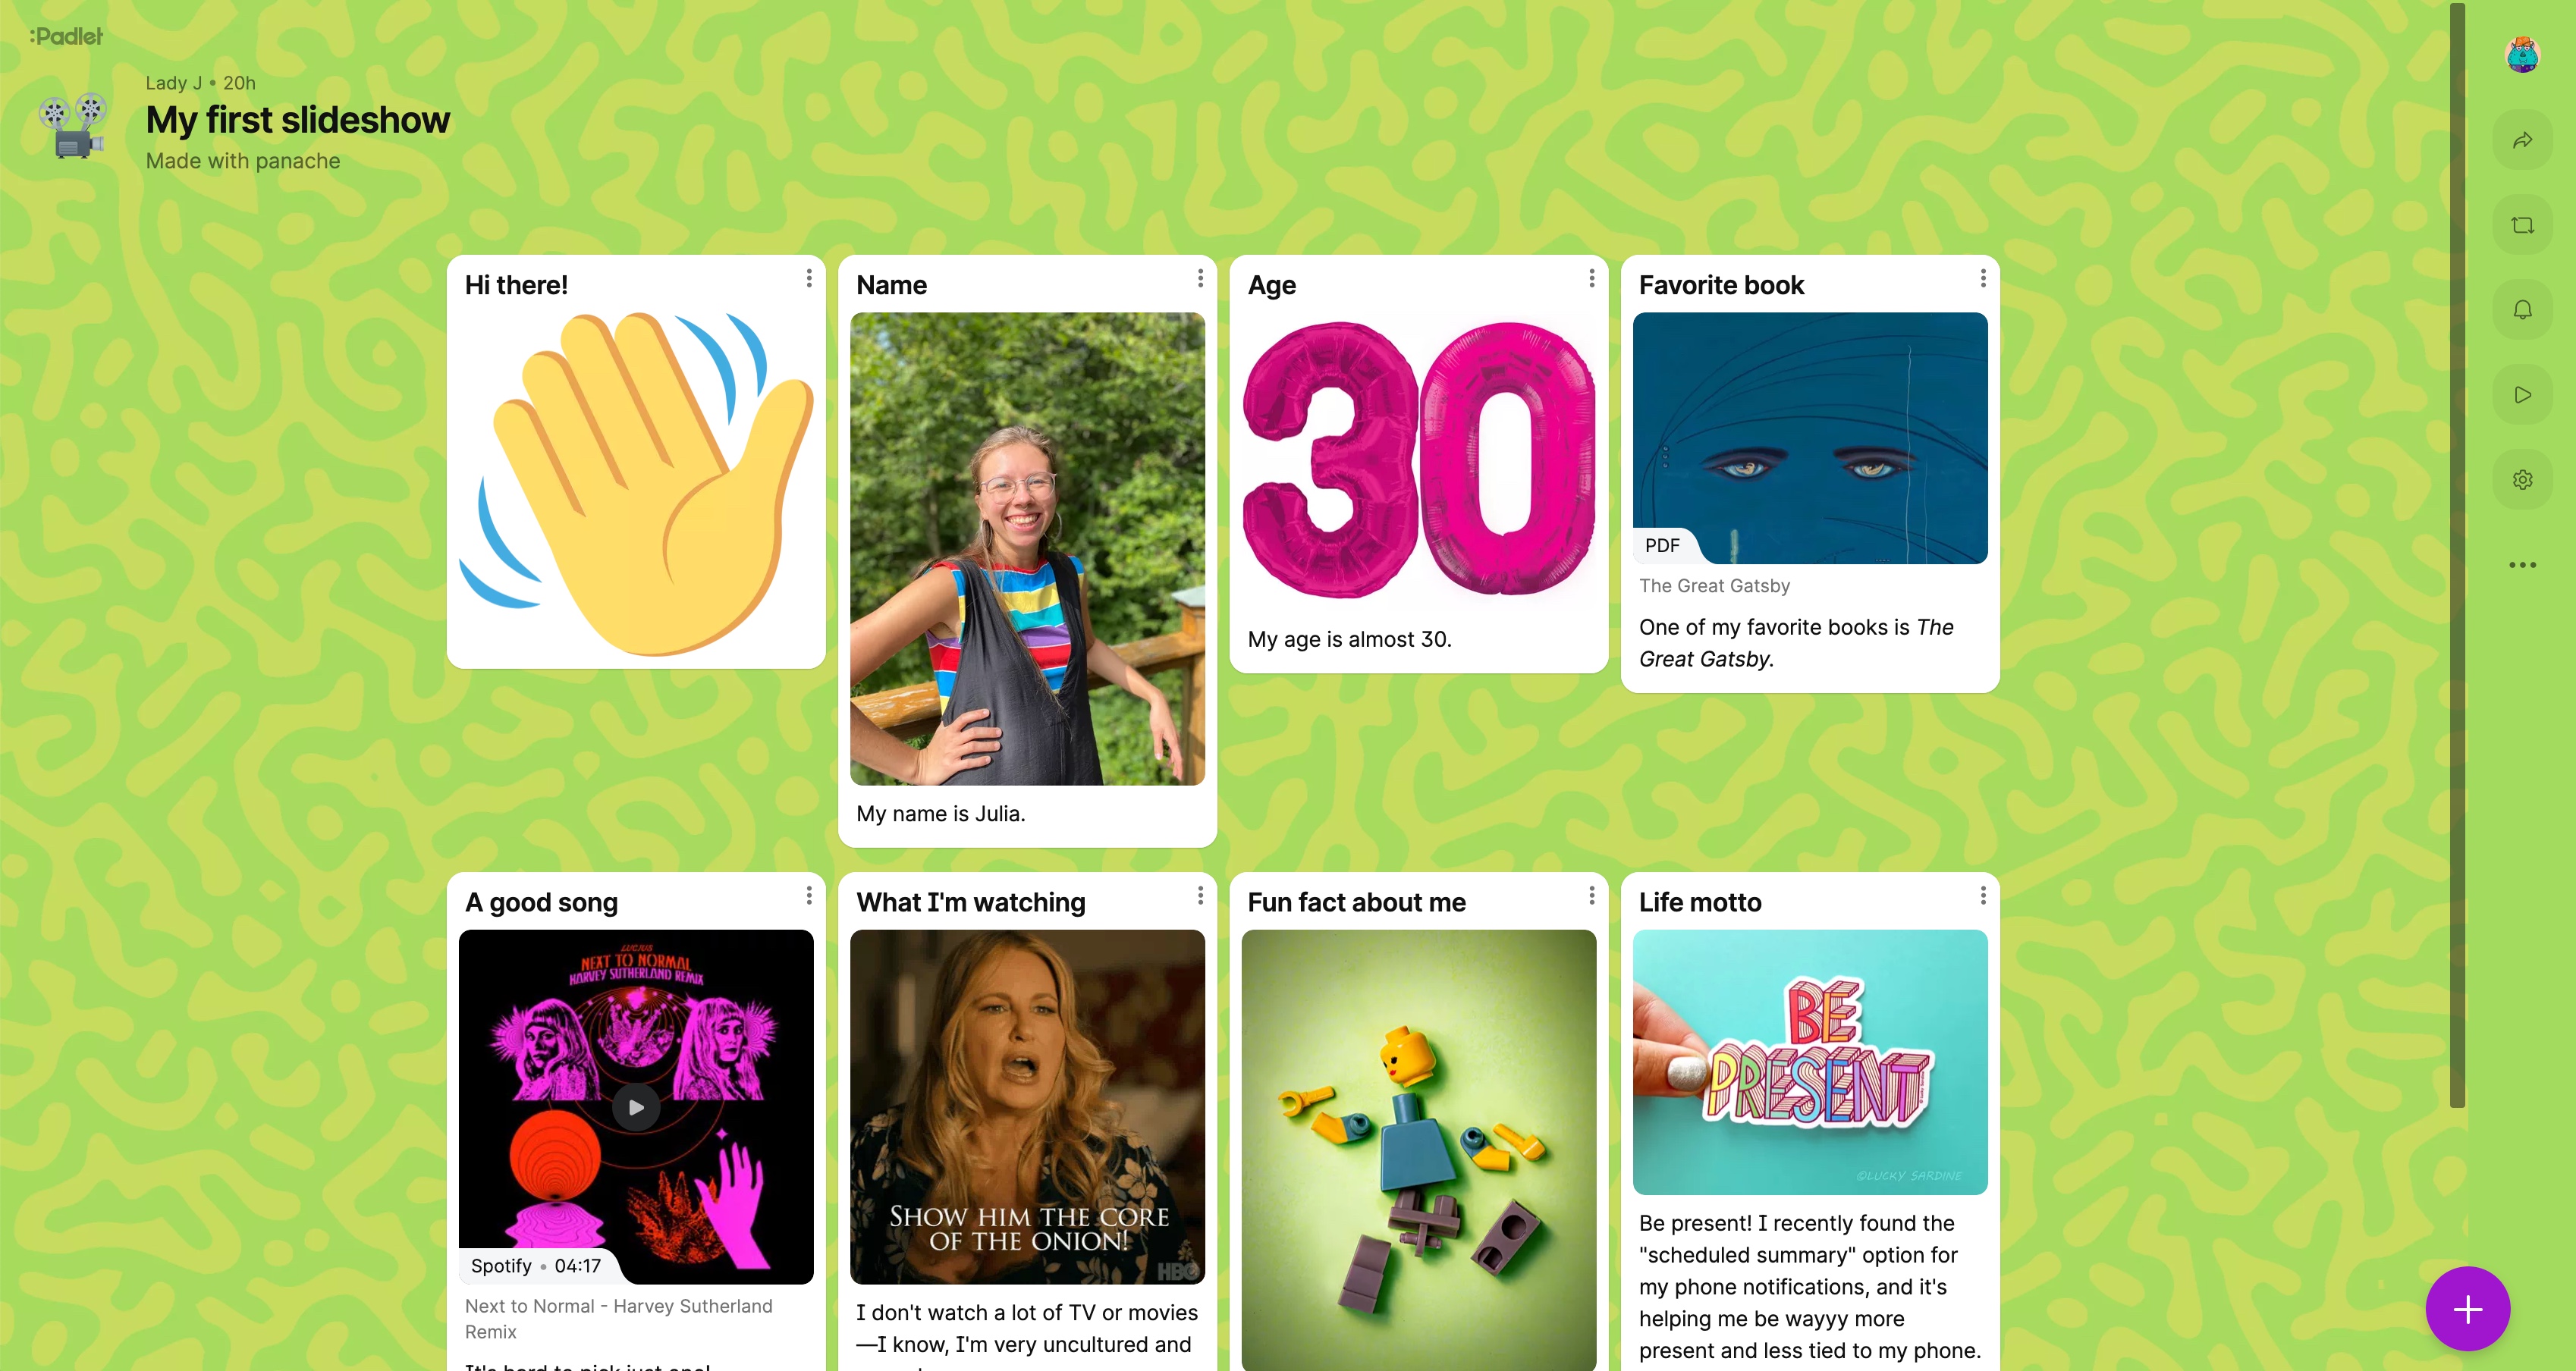Open options menu on Age post
Image resolution: width=2576 pixels, height=1371 pixels.
(1591, 279)
